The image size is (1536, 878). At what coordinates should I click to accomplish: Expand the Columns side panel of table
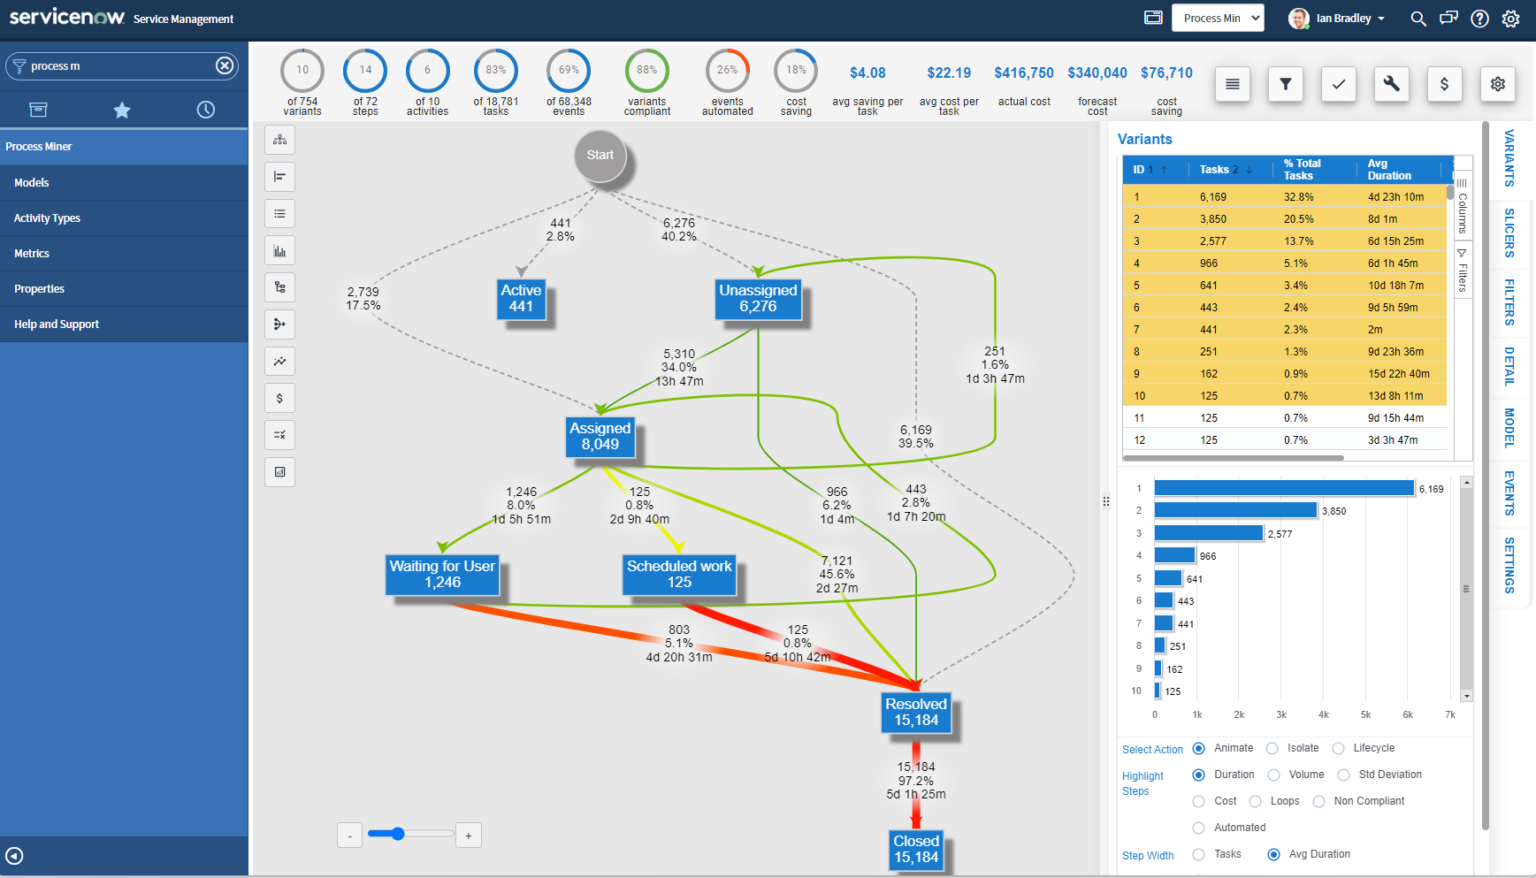(1462, 206)
